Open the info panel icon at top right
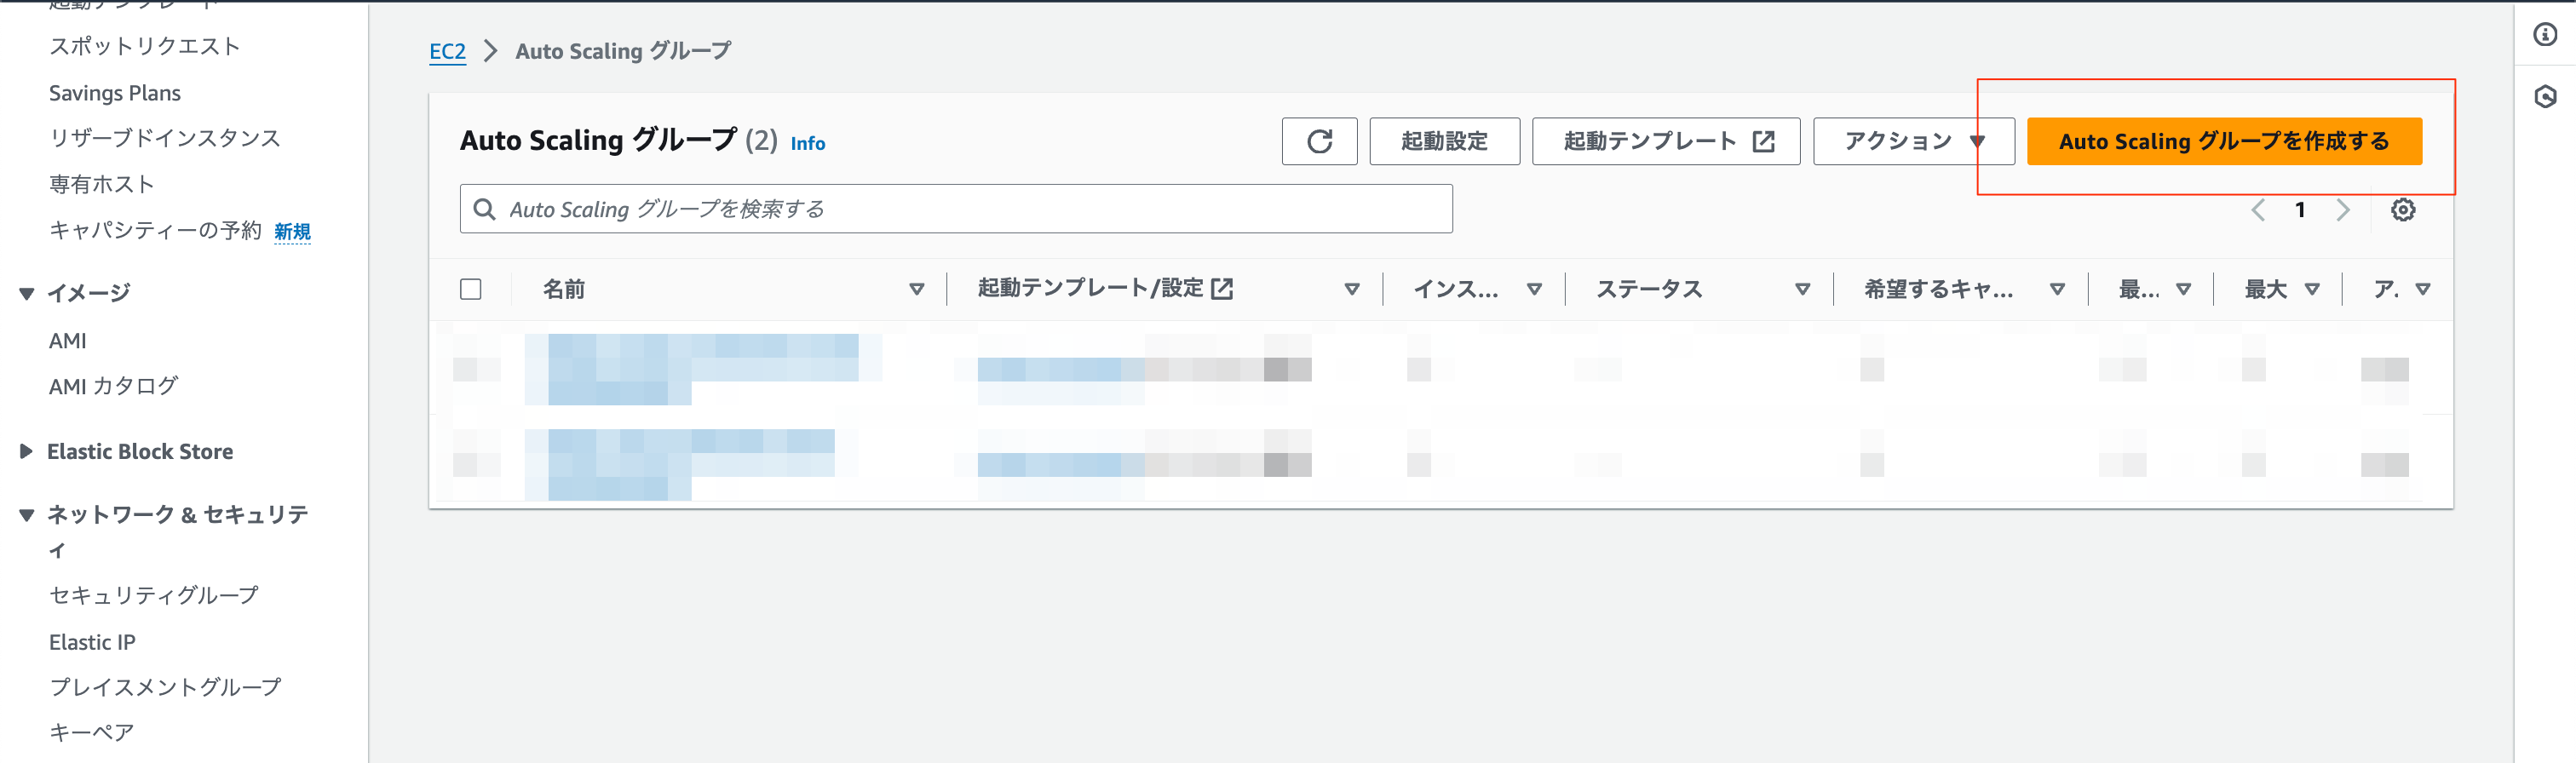2576x763 pixels. pos(2545,35)
